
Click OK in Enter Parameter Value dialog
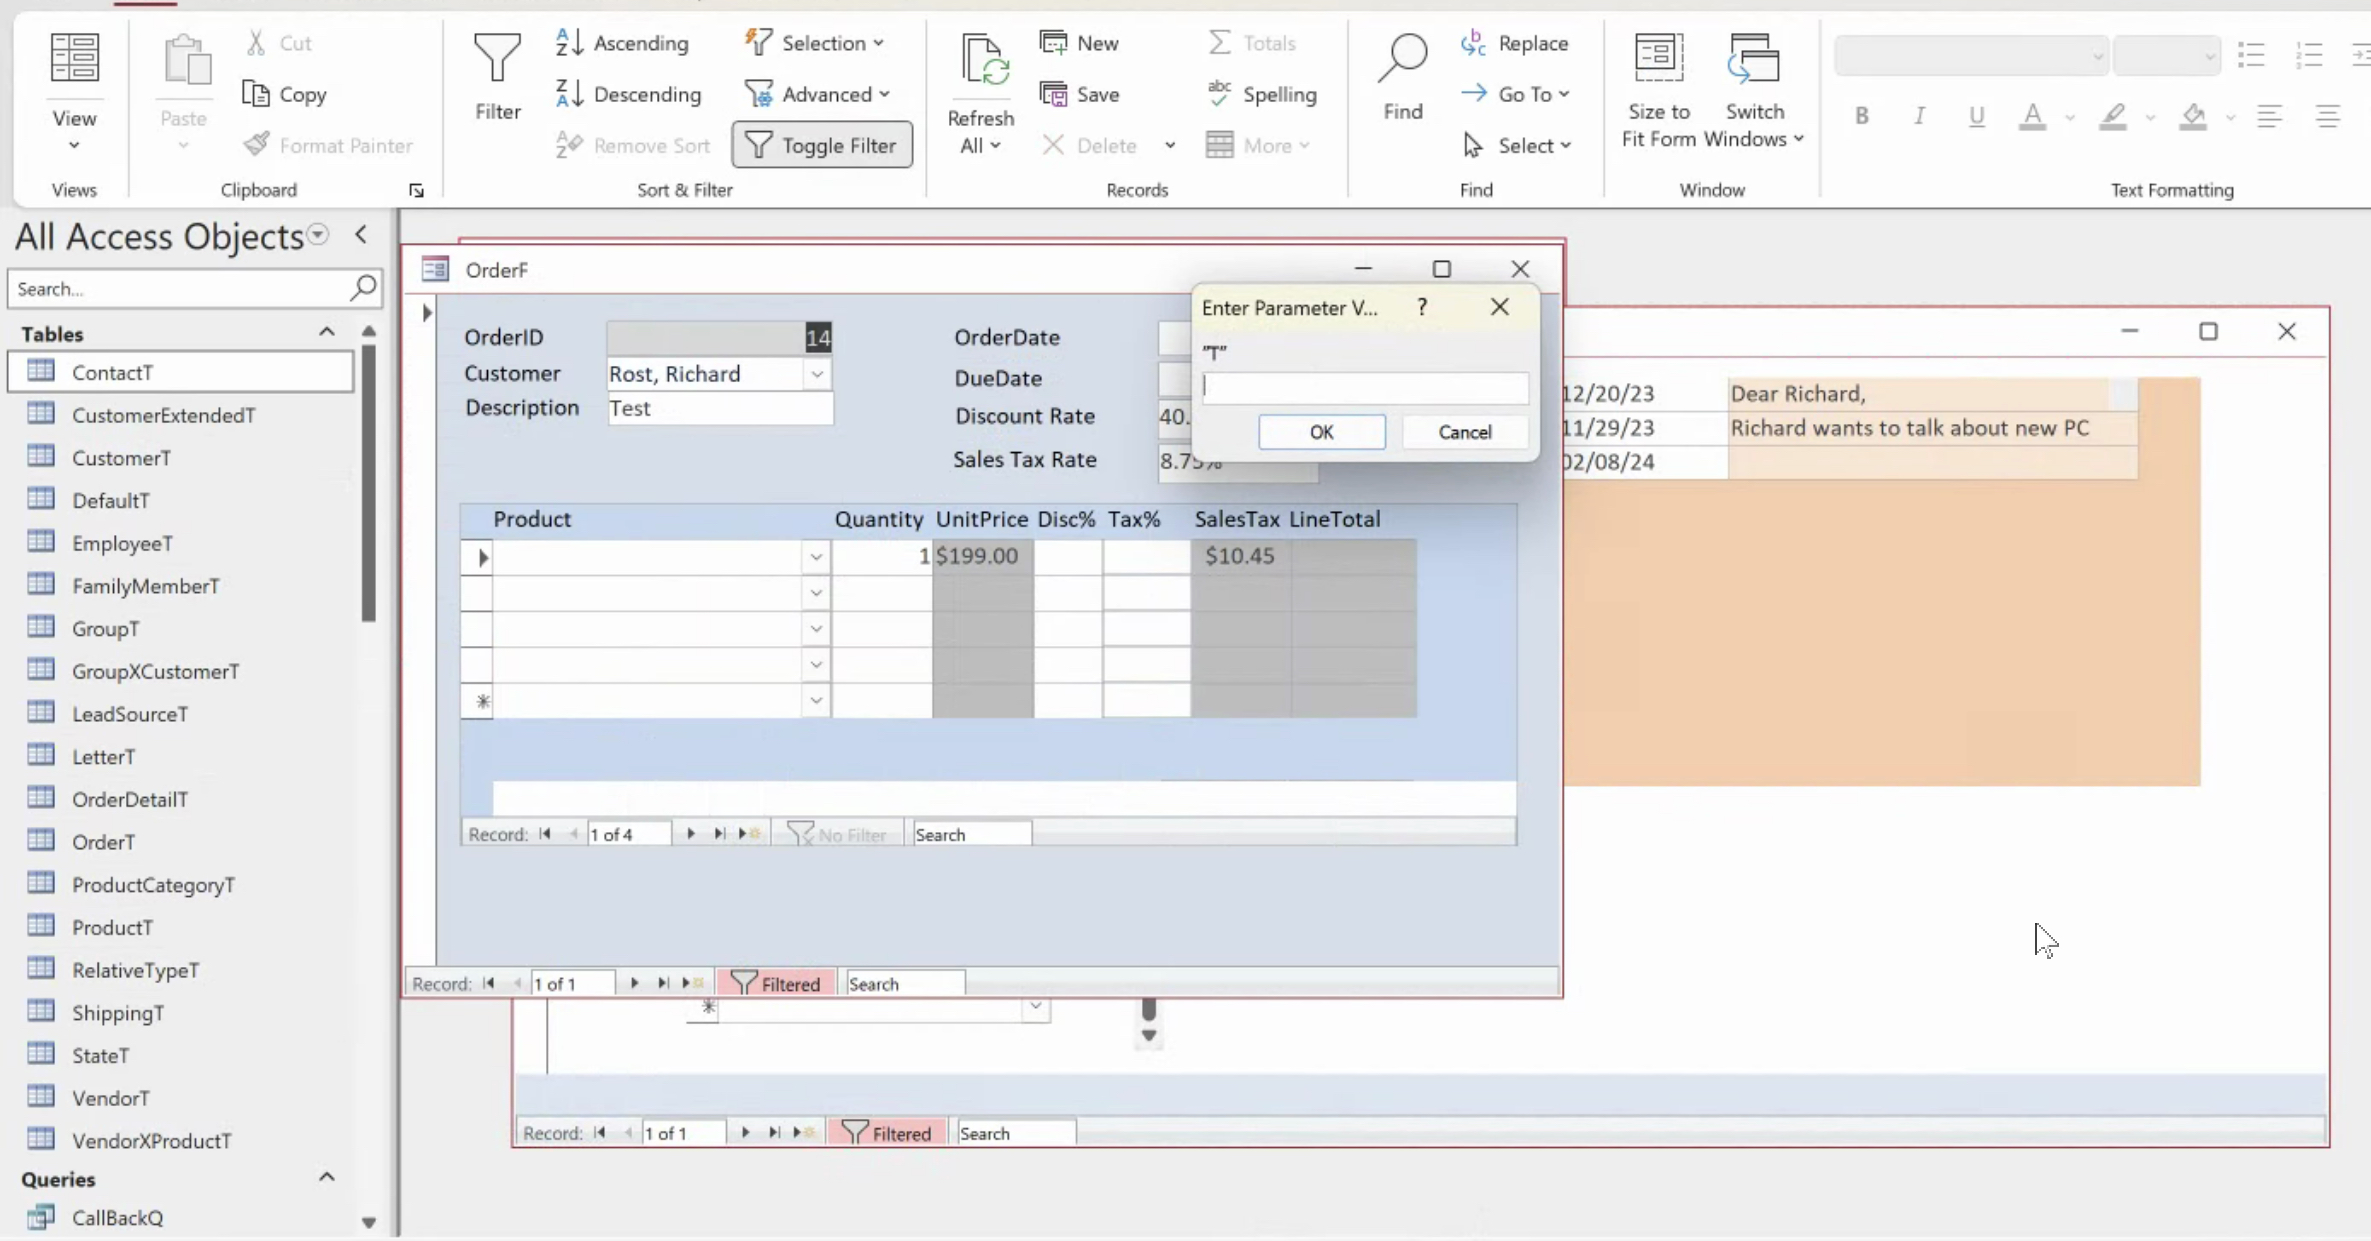(1321, 432)
